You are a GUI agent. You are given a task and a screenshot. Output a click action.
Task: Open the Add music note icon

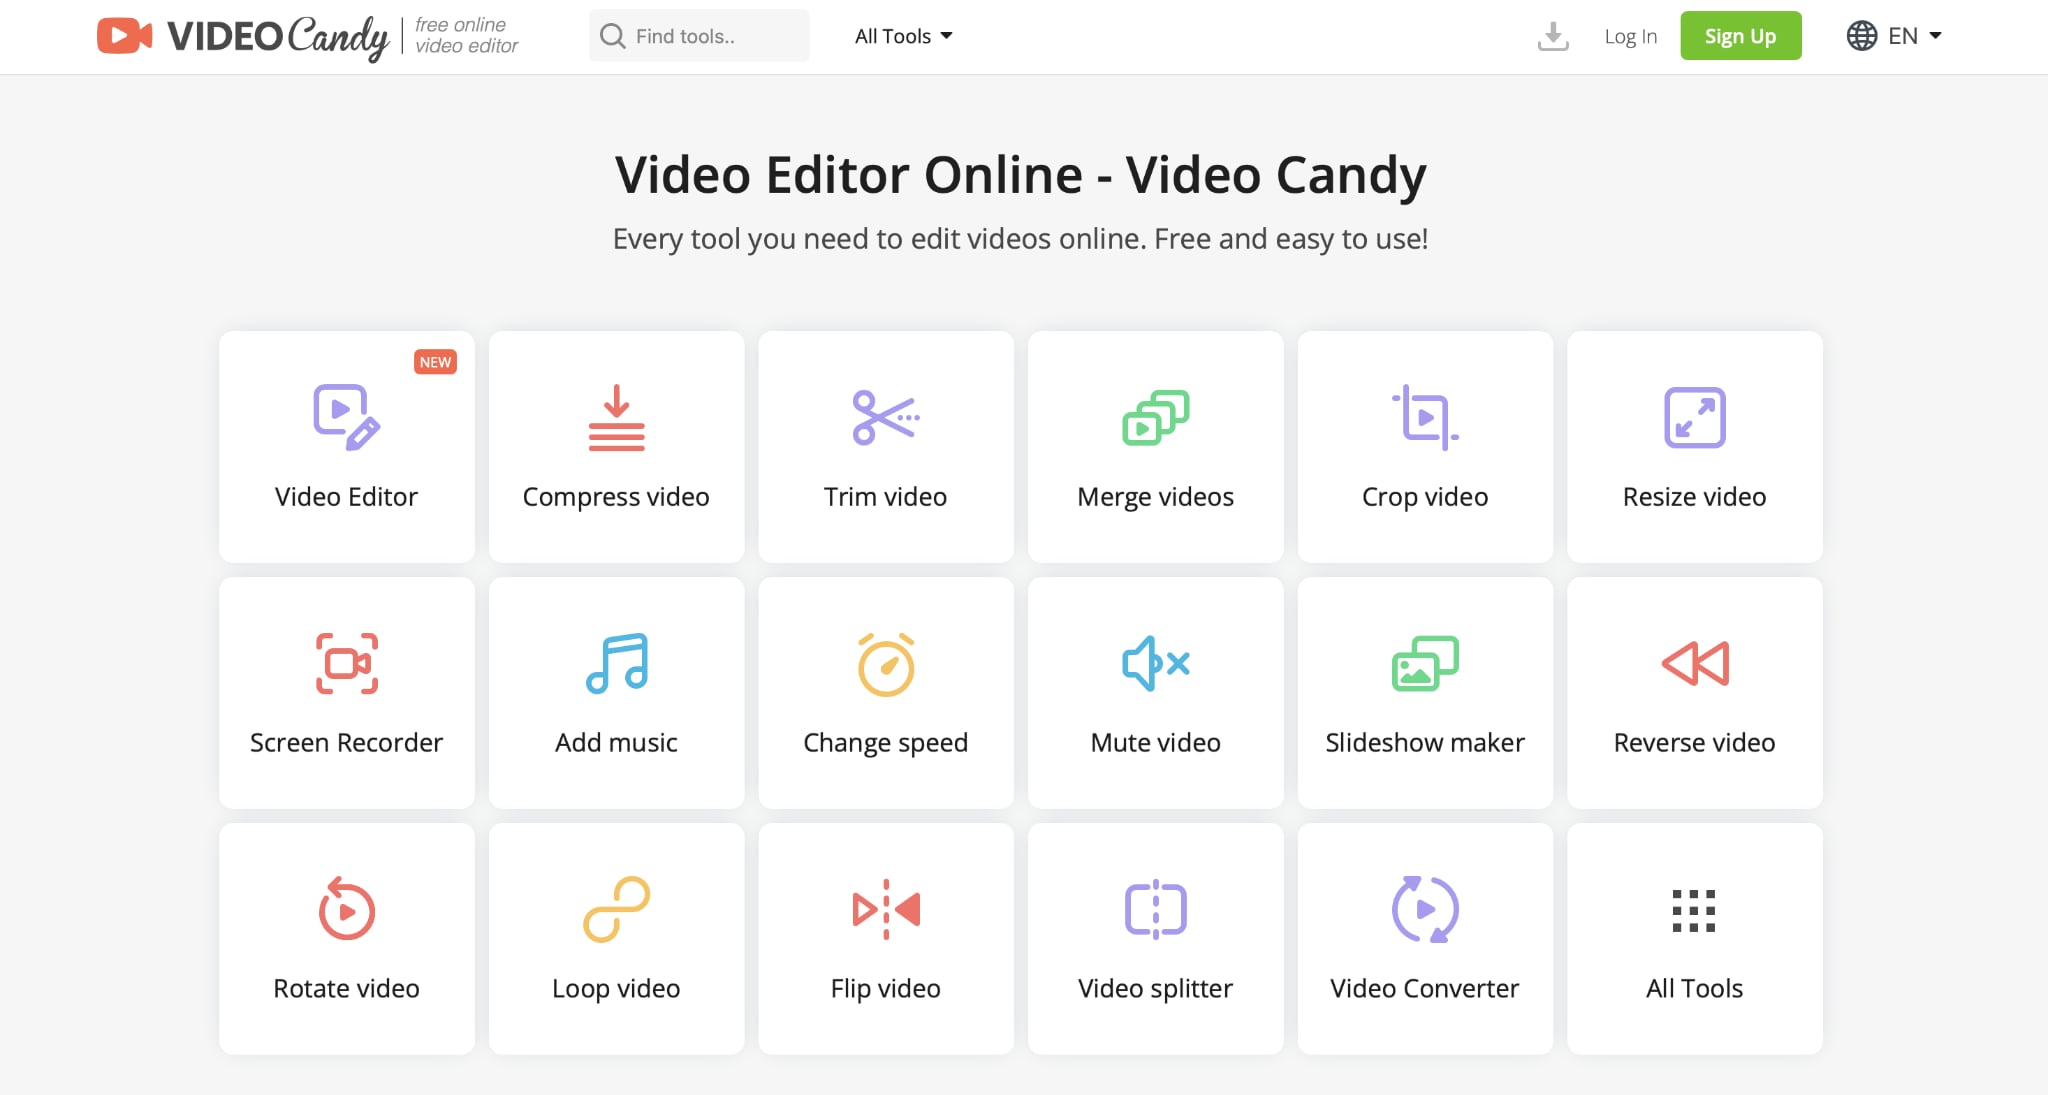click(x=616, y=663)
